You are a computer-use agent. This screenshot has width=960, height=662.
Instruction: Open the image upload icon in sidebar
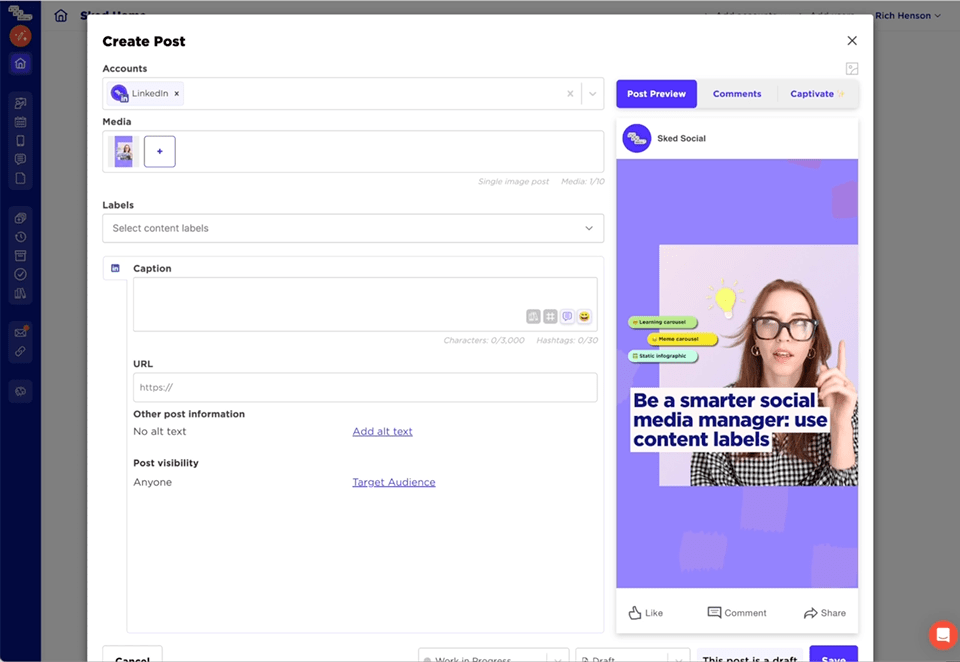pyautogui.click(x=20, y=103)
